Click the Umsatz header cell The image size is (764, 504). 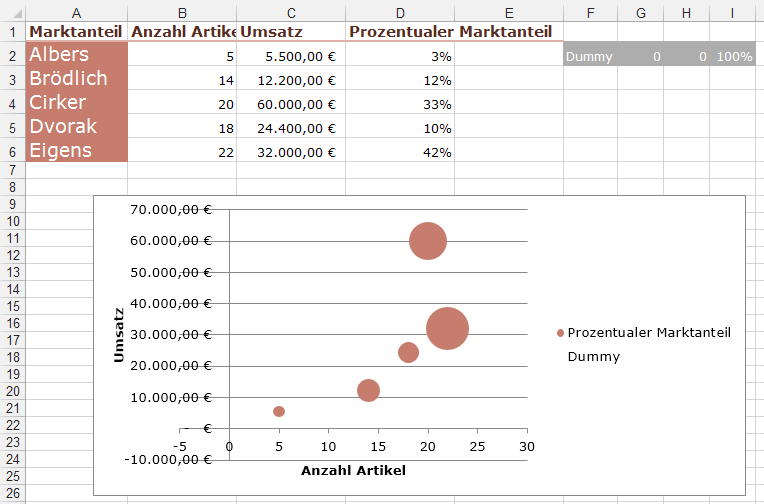(291, 31)
